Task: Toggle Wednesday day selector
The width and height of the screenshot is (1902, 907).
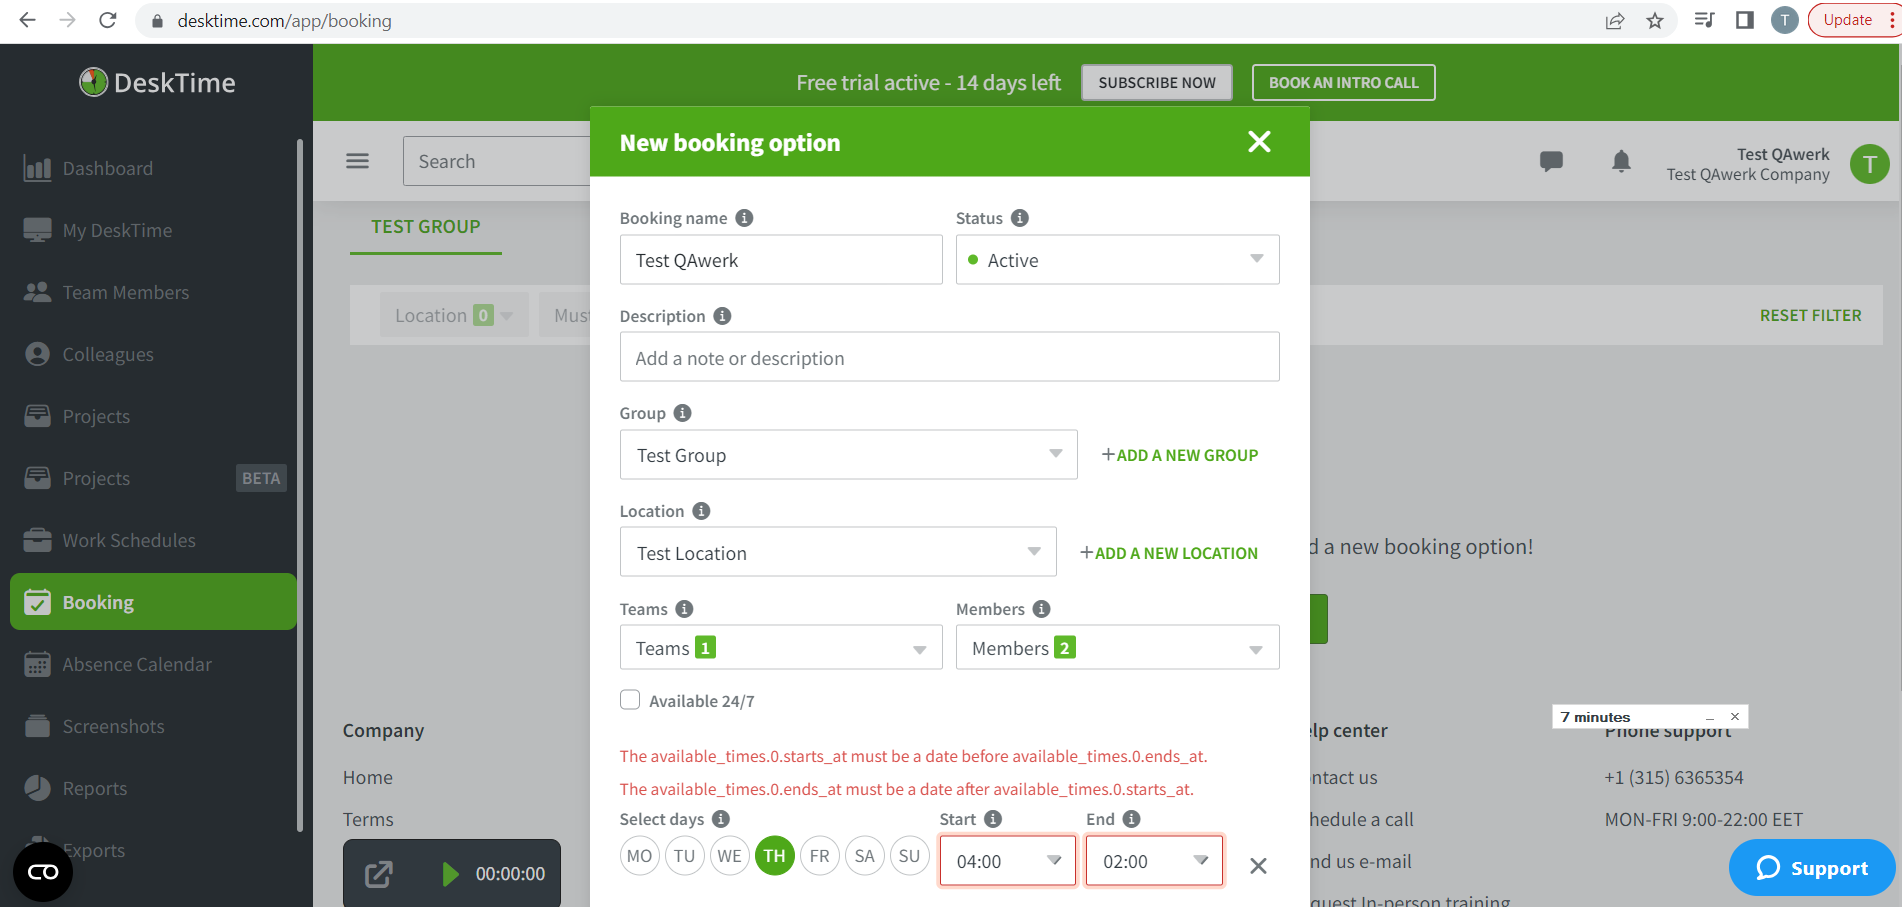Action: tap(730, 856)
